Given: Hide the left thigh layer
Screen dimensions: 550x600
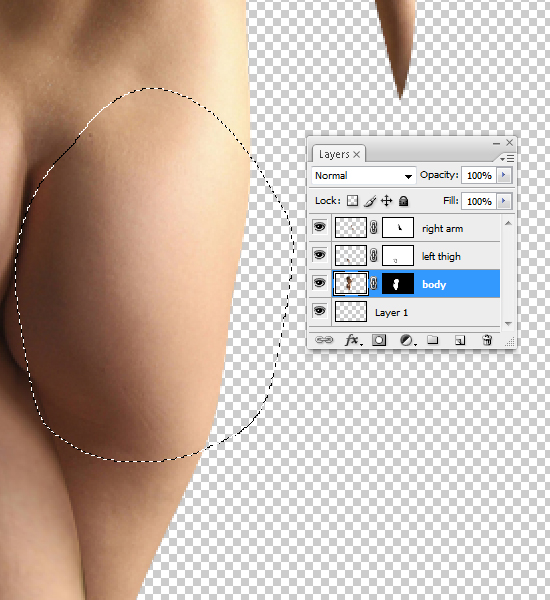Looking at the screenshot, I should [320, 255].
